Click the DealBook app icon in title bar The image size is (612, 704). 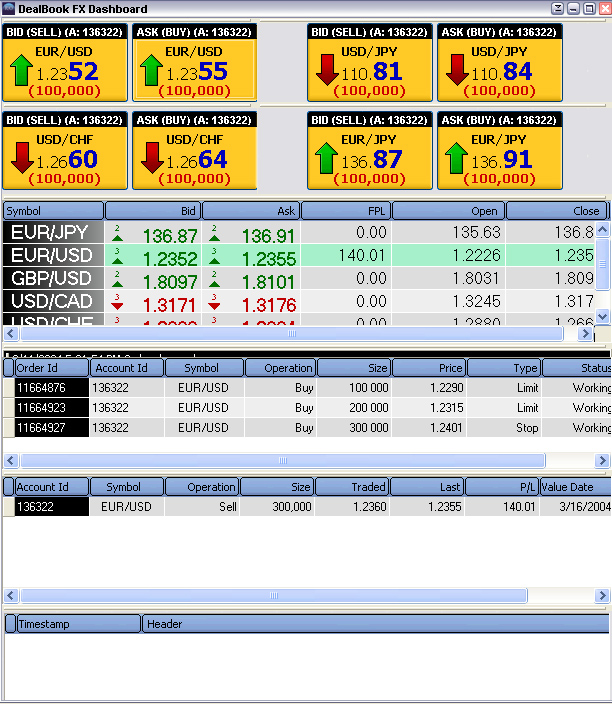pos(10,9)
